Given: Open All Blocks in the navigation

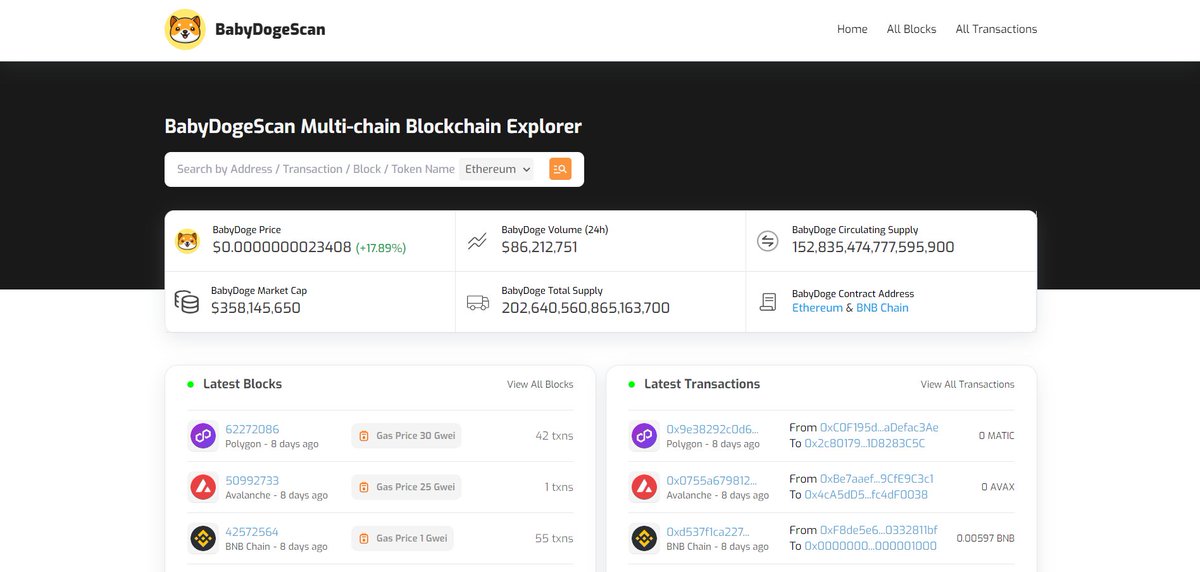Looking at the screenshot, I should [912, 29].
